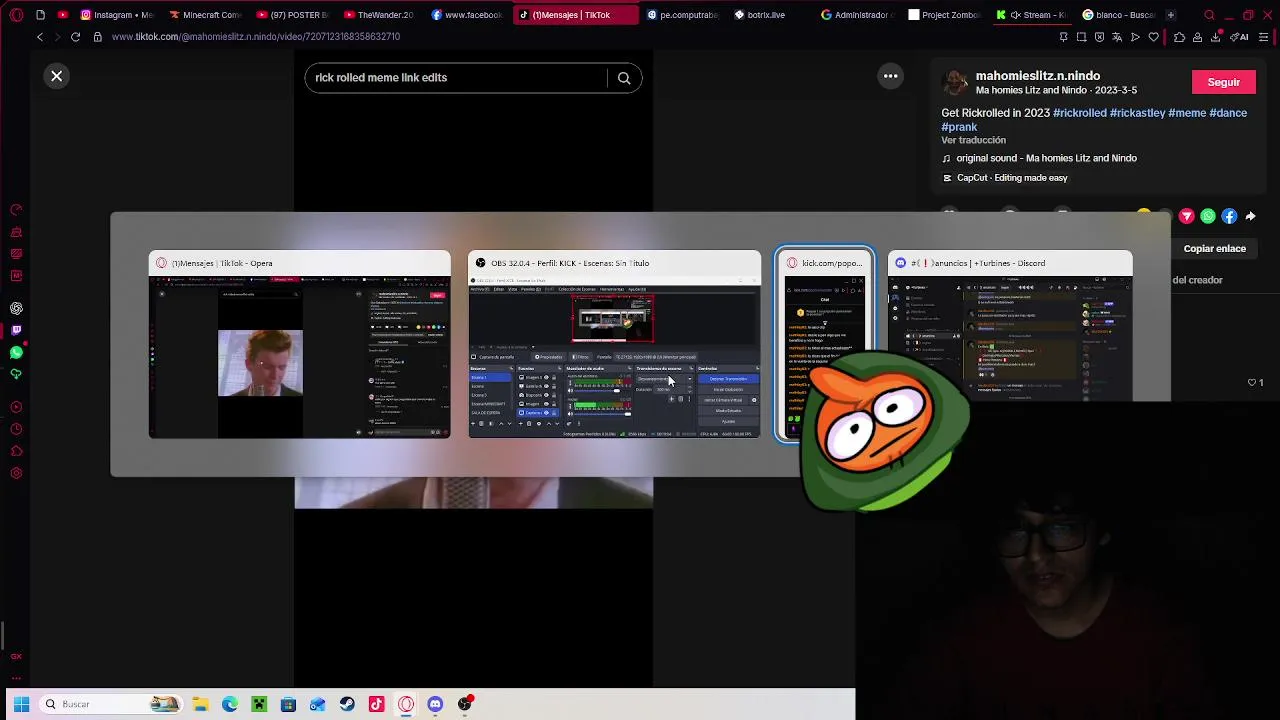This screenshot has width=1280, height=720.
Task: Open mahomieslitz.n.nindo profile name
Action: point(1038,76)
